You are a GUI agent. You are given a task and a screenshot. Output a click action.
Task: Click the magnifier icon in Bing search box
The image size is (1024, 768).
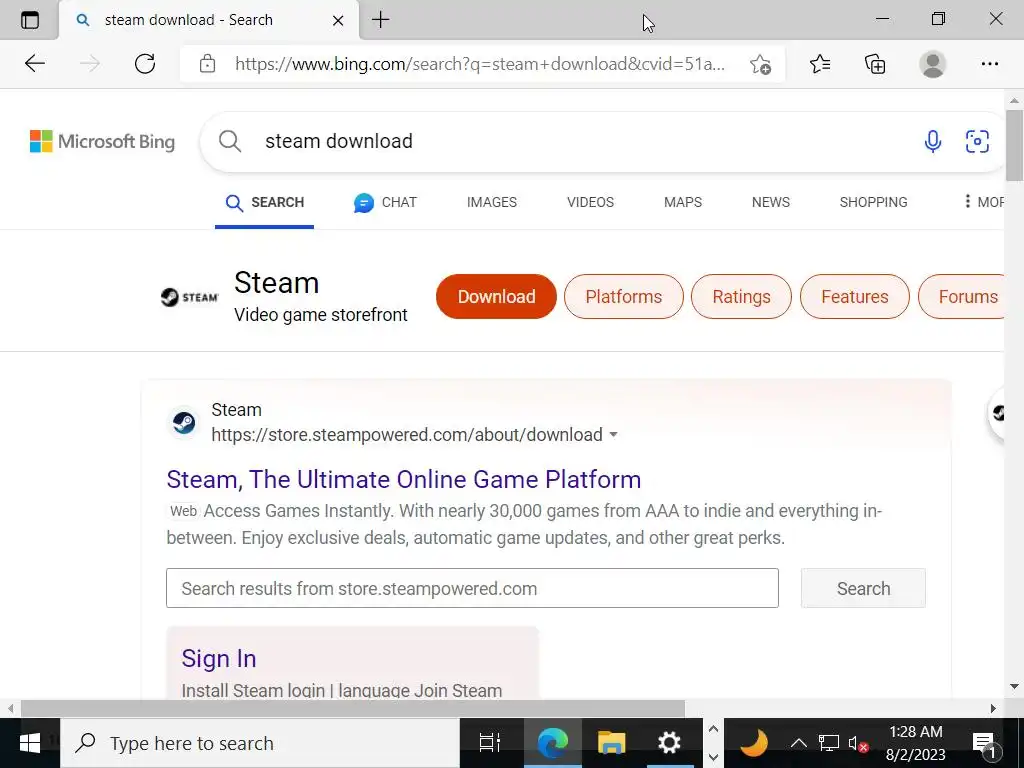coord(230,141)
